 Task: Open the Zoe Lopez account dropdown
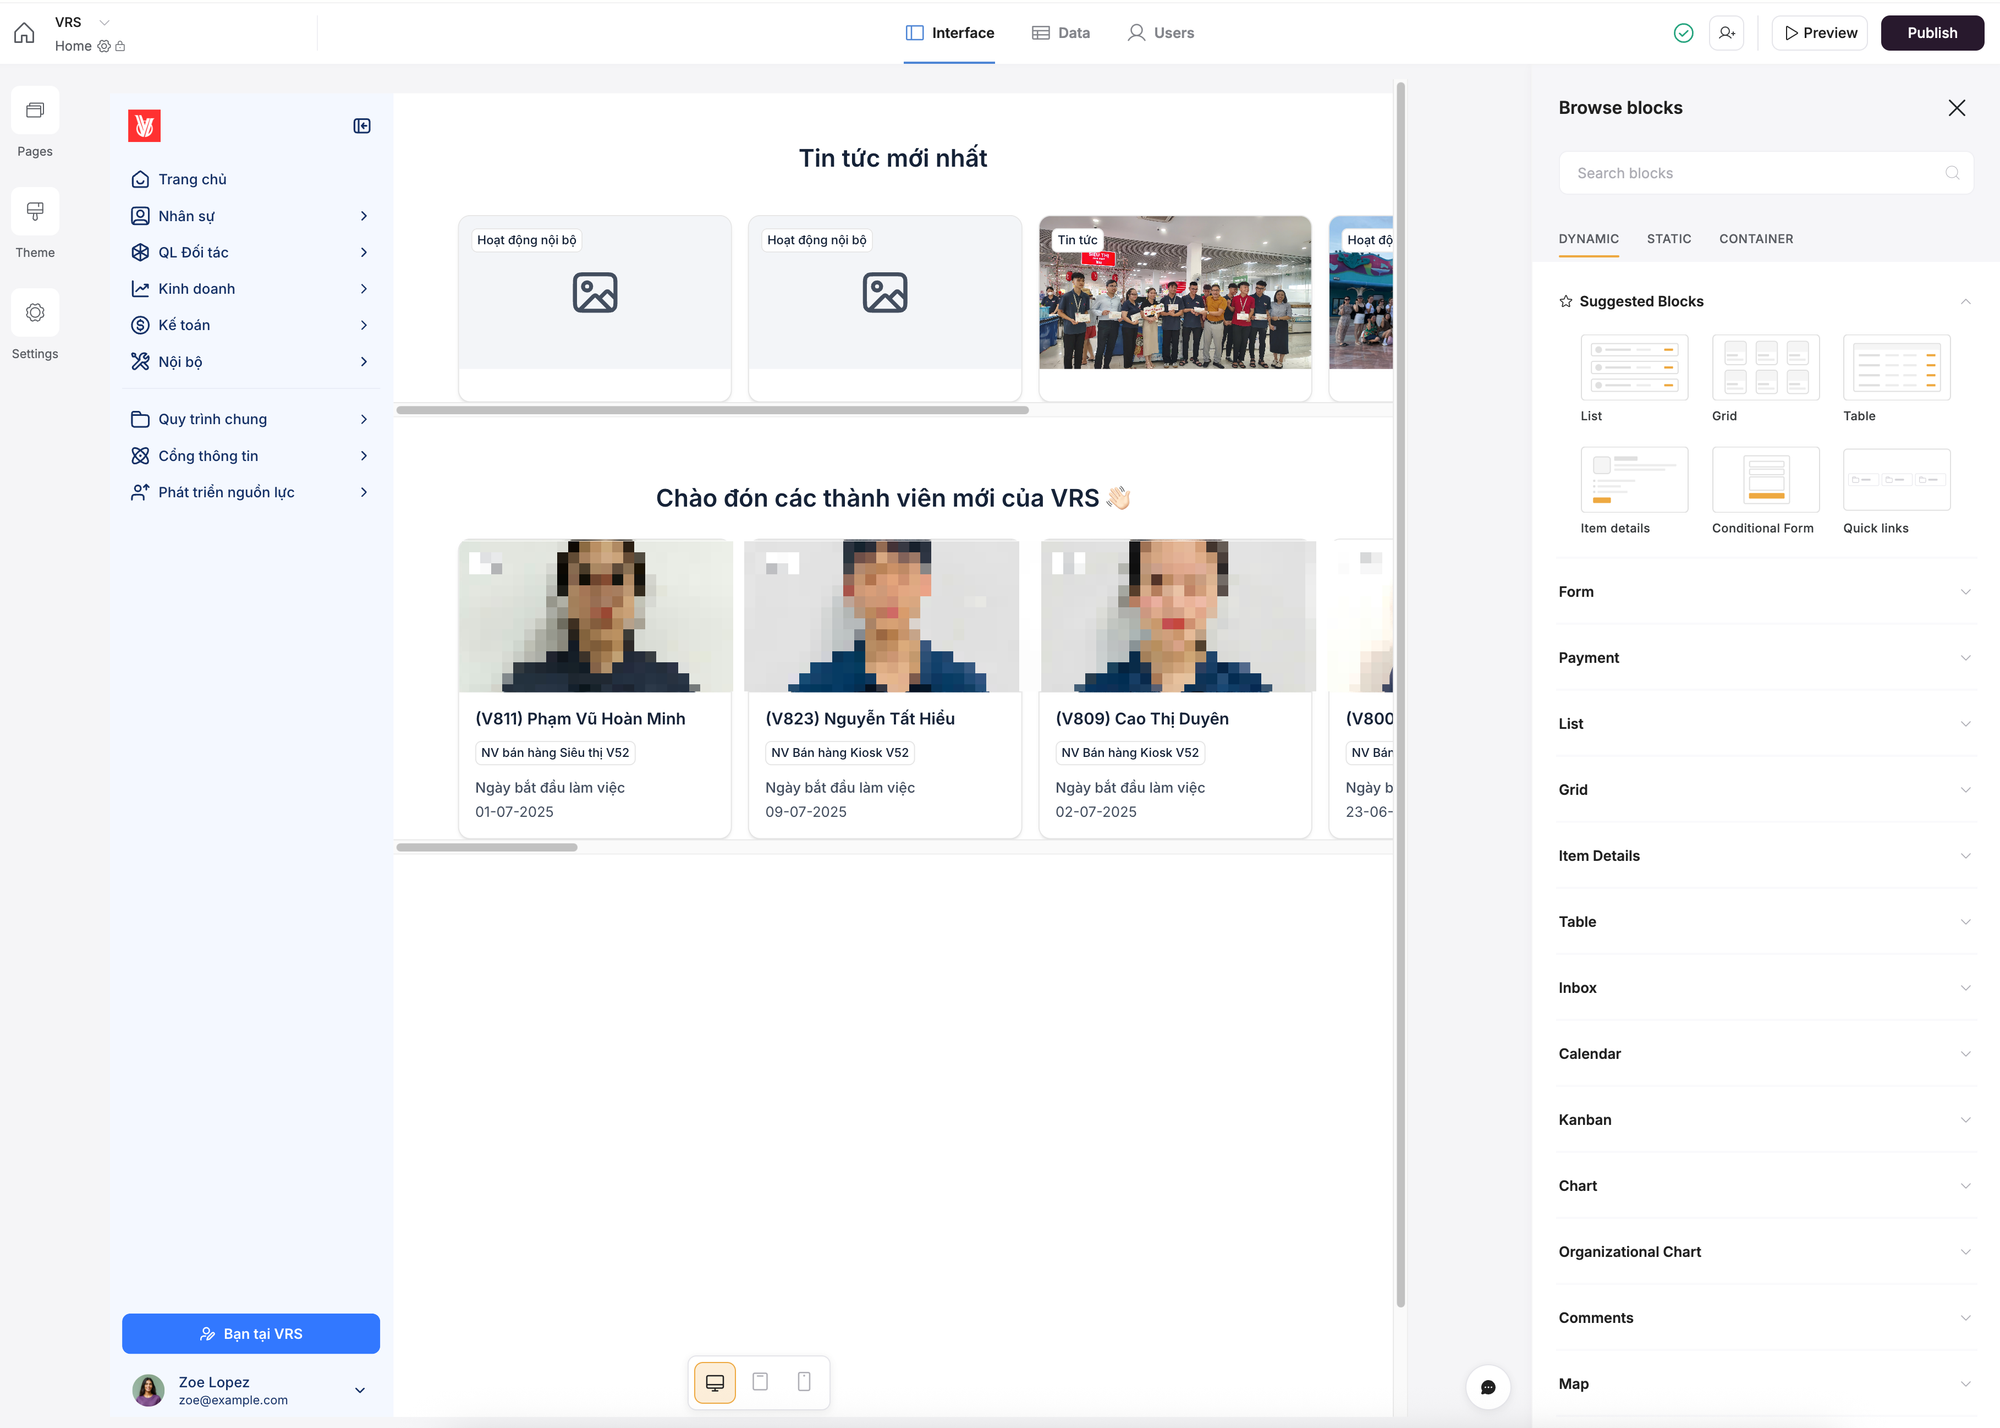pyautogui.click(x=250, y=1390)
